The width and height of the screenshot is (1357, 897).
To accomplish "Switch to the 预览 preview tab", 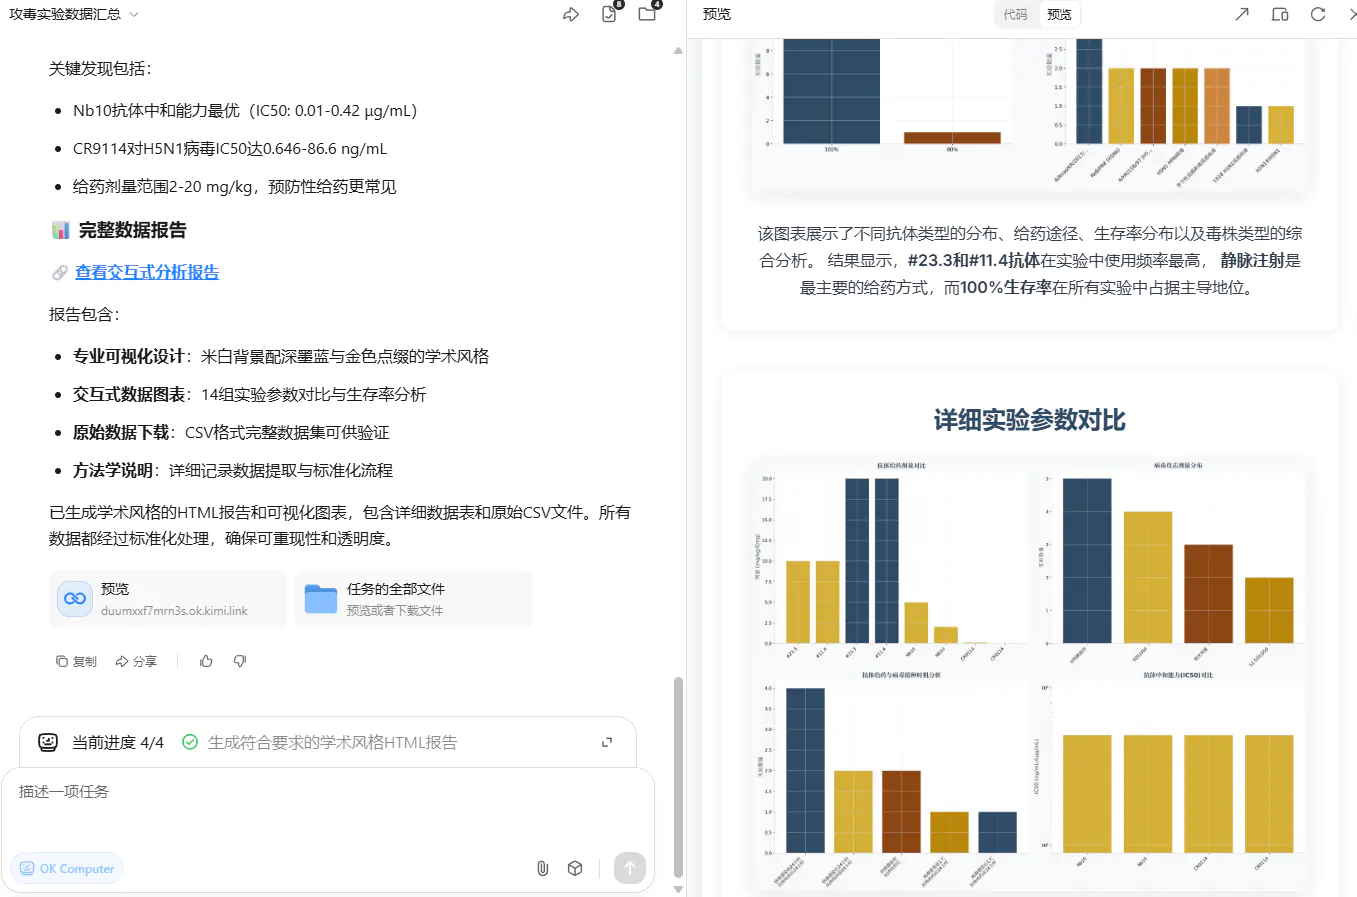I will [x=1059, y=14].
